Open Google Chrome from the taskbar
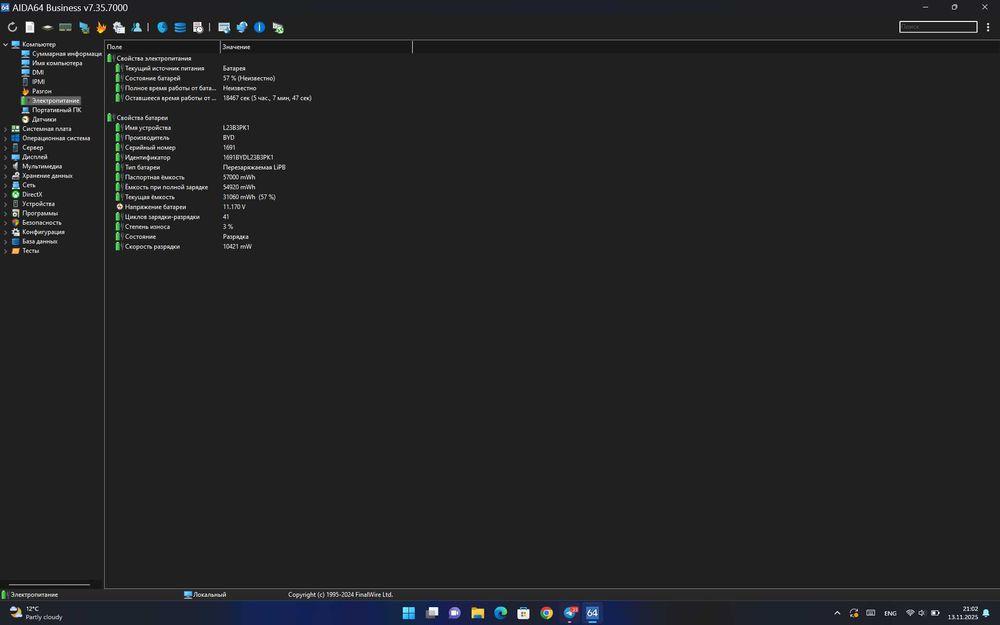The width and height of the screenshot is (1000, 625). [x=547, y=613]
